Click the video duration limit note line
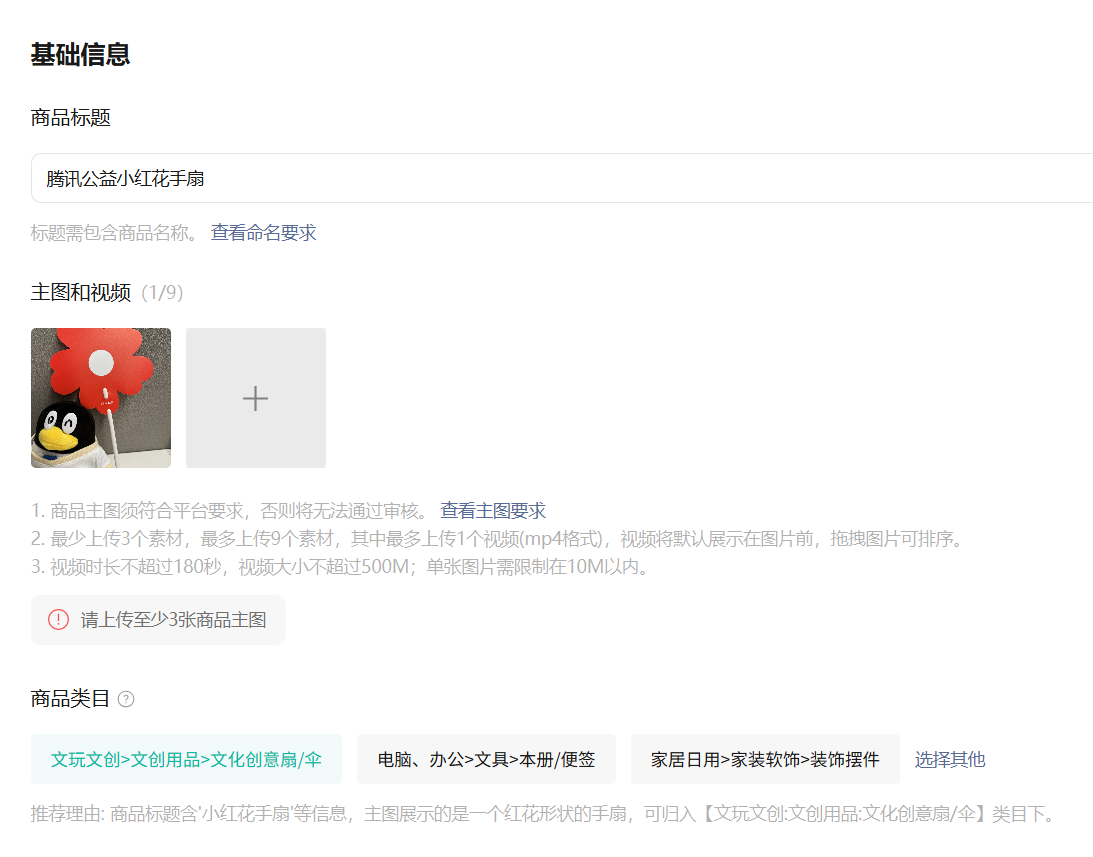This screenshot has height=857, width=1093. [x=340, y=568]
